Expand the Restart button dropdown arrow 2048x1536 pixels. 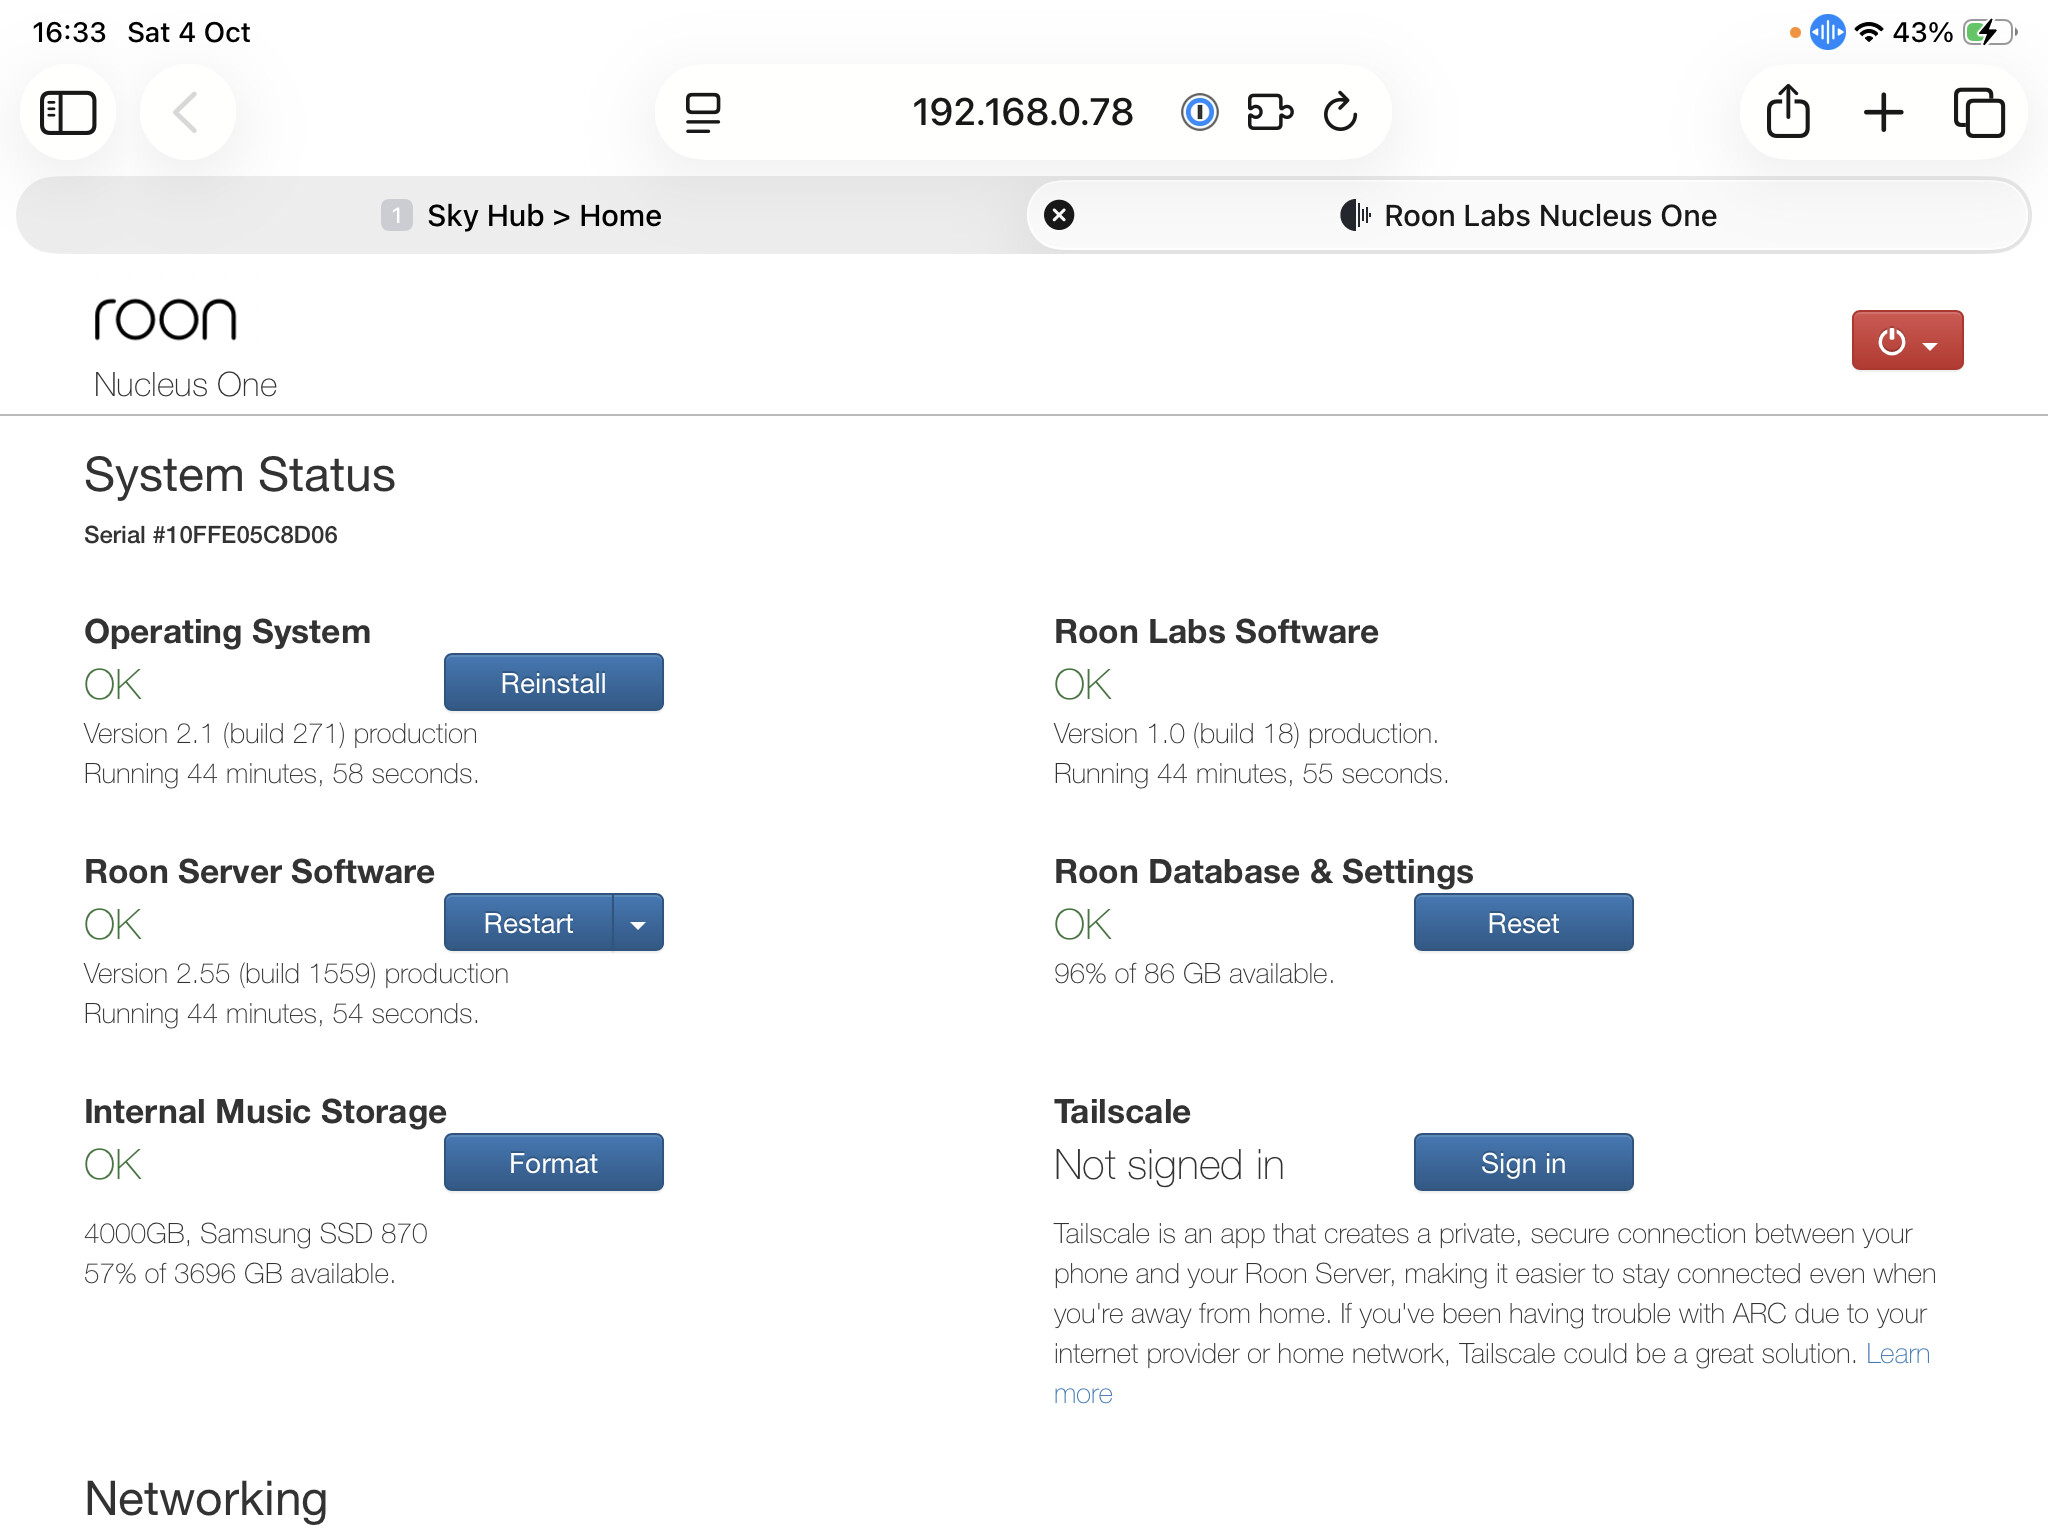638,924
